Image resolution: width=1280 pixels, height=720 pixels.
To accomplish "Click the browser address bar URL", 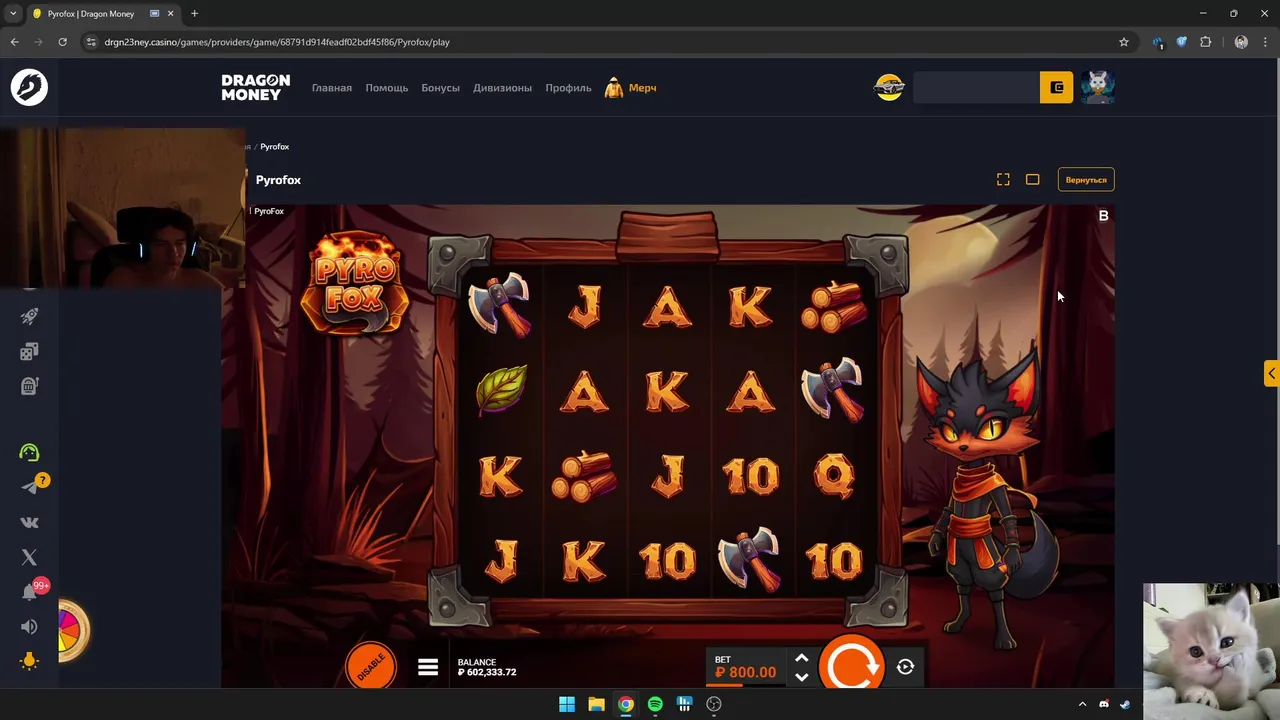I will coord(277,42).
